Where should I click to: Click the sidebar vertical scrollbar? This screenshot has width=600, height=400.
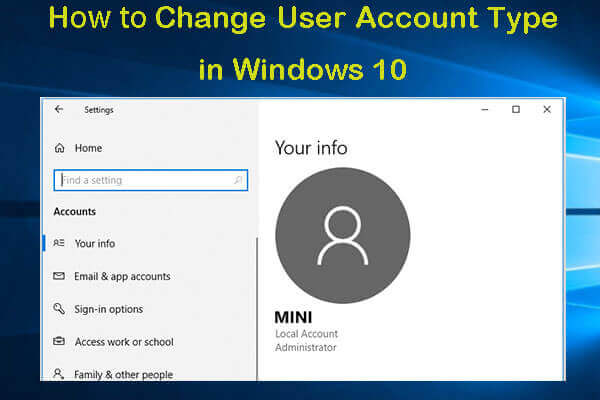click(x=257, y=309)
